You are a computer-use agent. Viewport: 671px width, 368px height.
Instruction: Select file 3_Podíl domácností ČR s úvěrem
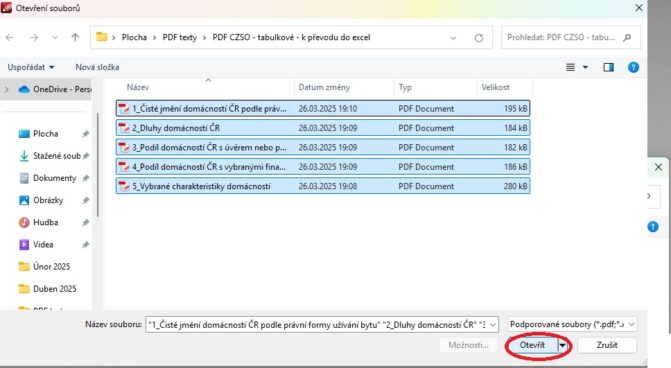coord(323,148)
